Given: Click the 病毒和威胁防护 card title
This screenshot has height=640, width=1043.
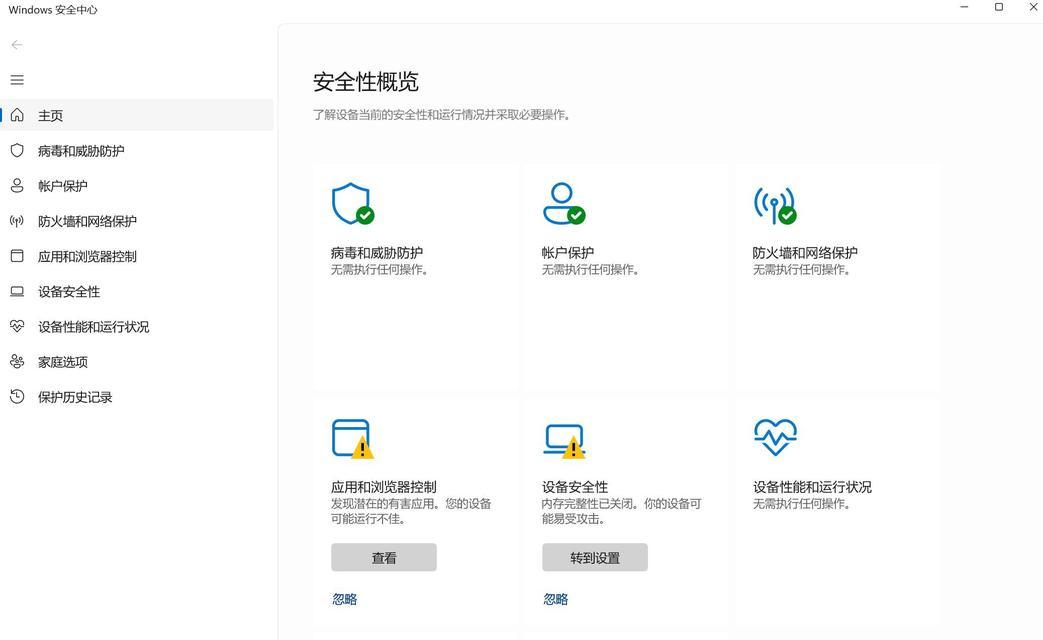Looking at the screenshot, I should click(376, 253).
